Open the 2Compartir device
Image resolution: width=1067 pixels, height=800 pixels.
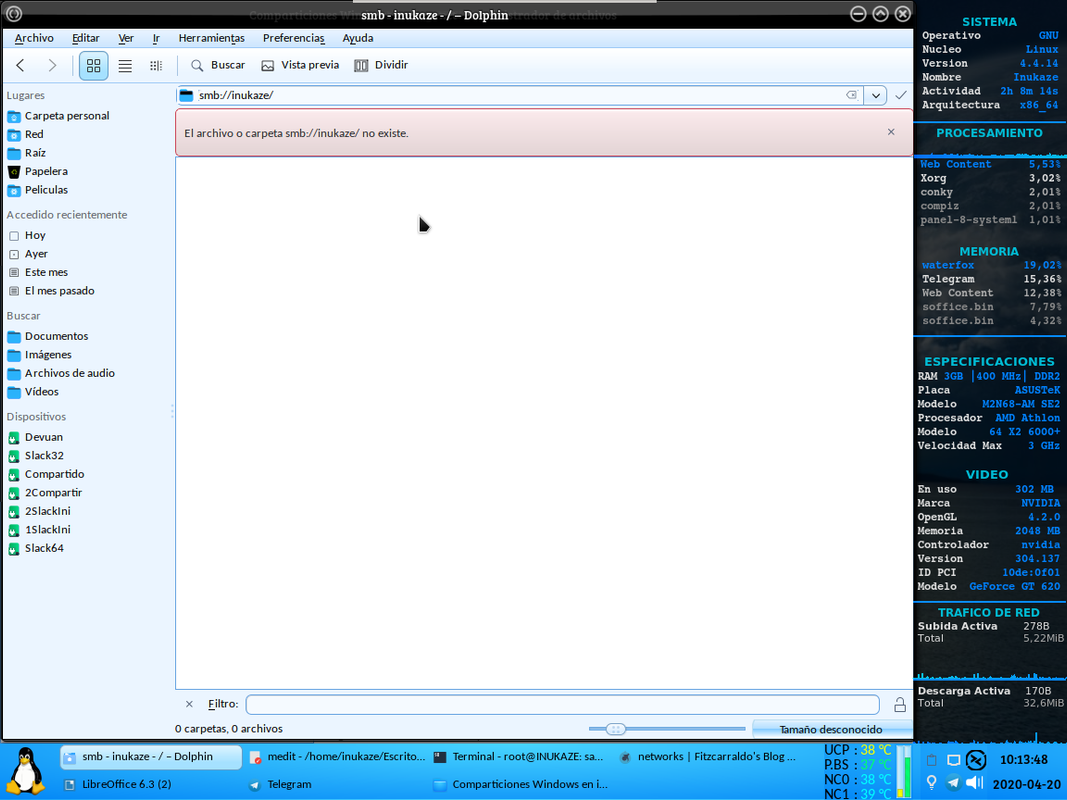click(44, 493)
